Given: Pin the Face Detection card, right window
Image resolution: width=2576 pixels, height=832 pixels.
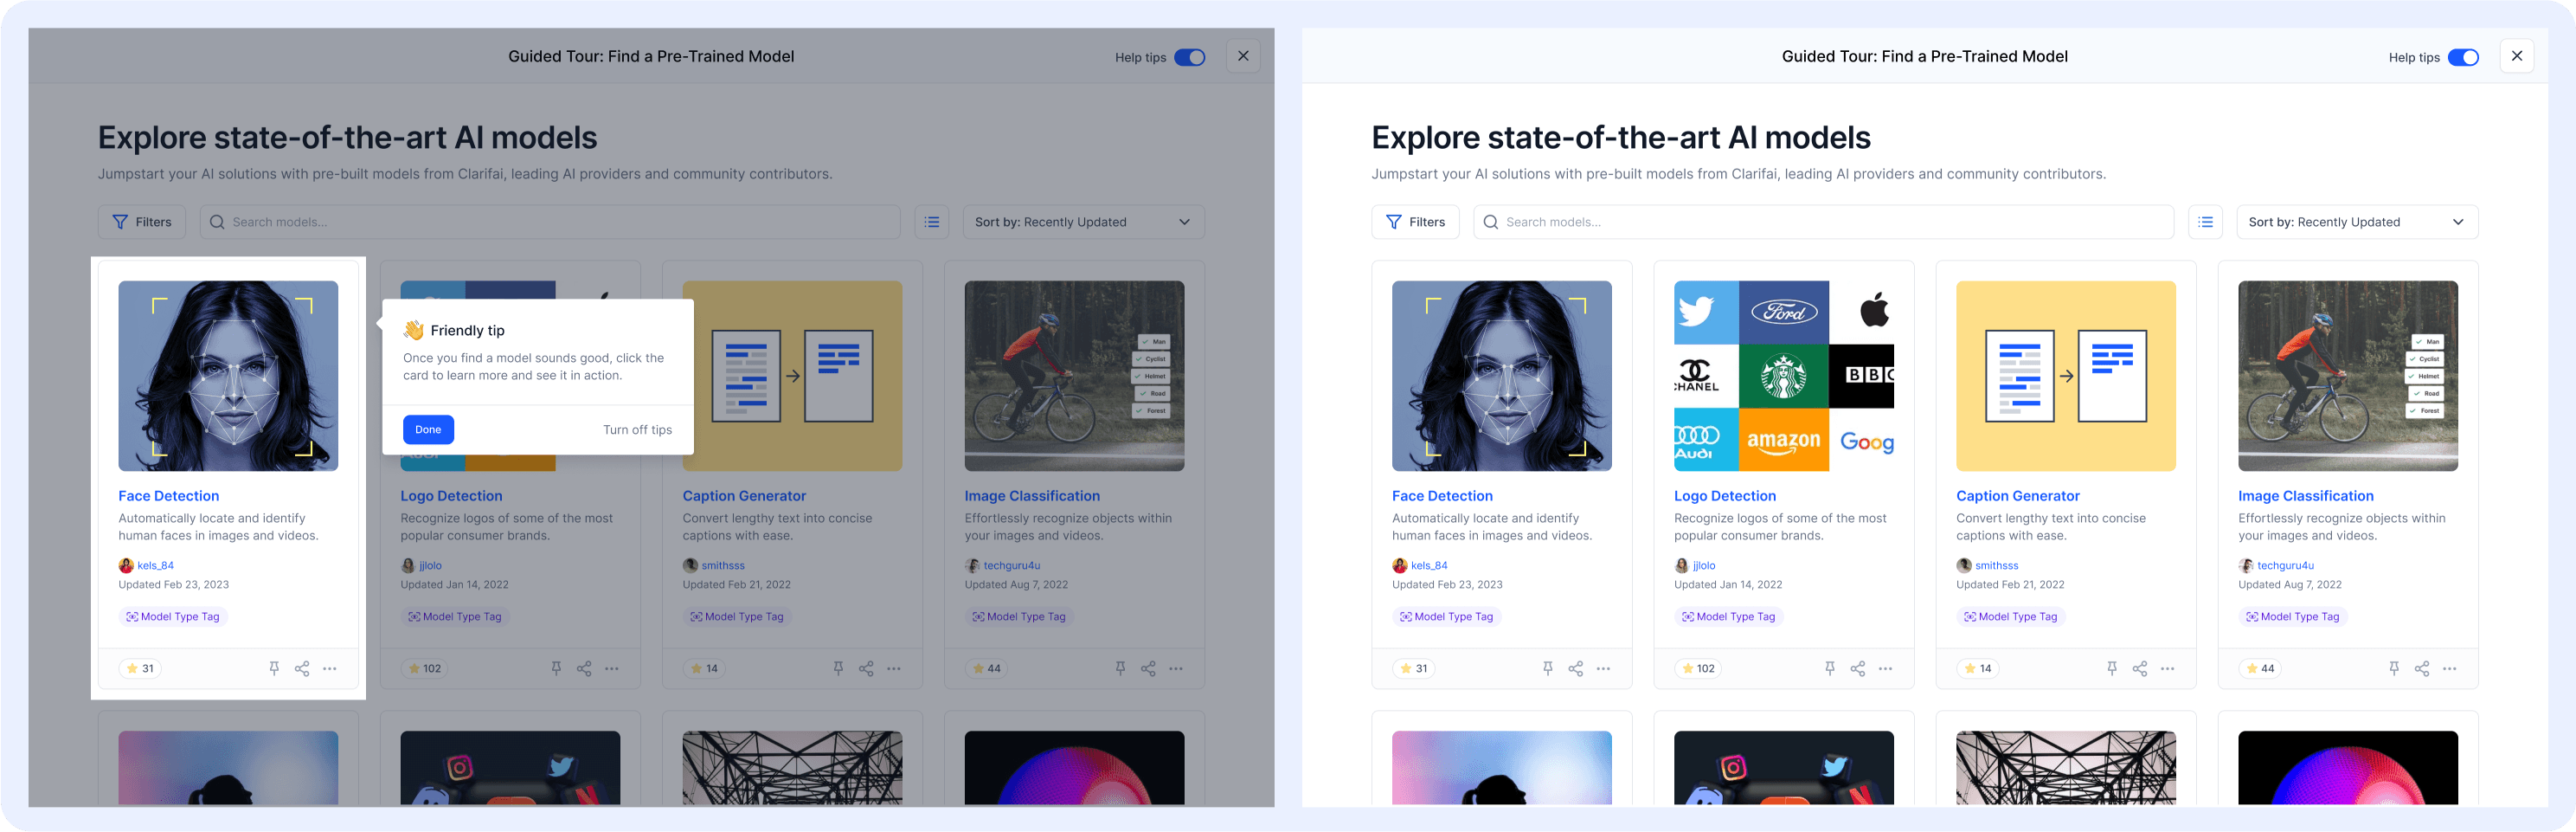Looking at the screenshot, I should tap(1548, 669).
